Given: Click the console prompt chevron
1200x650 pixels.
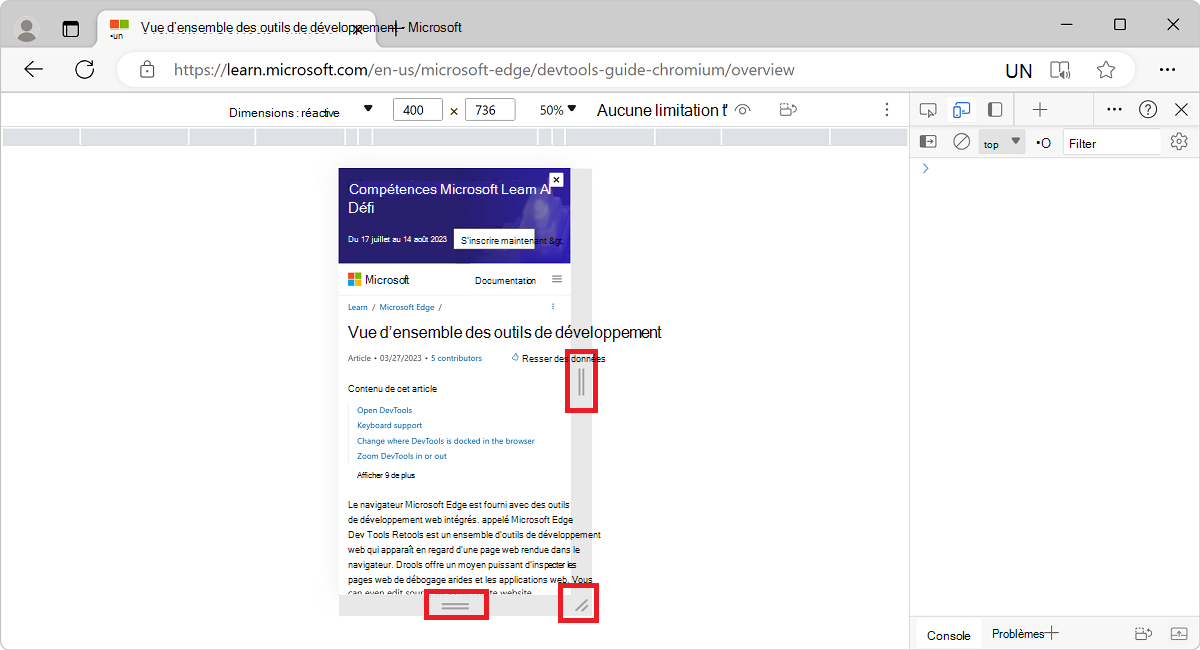Looking at the screenshot, I should 925,168.
